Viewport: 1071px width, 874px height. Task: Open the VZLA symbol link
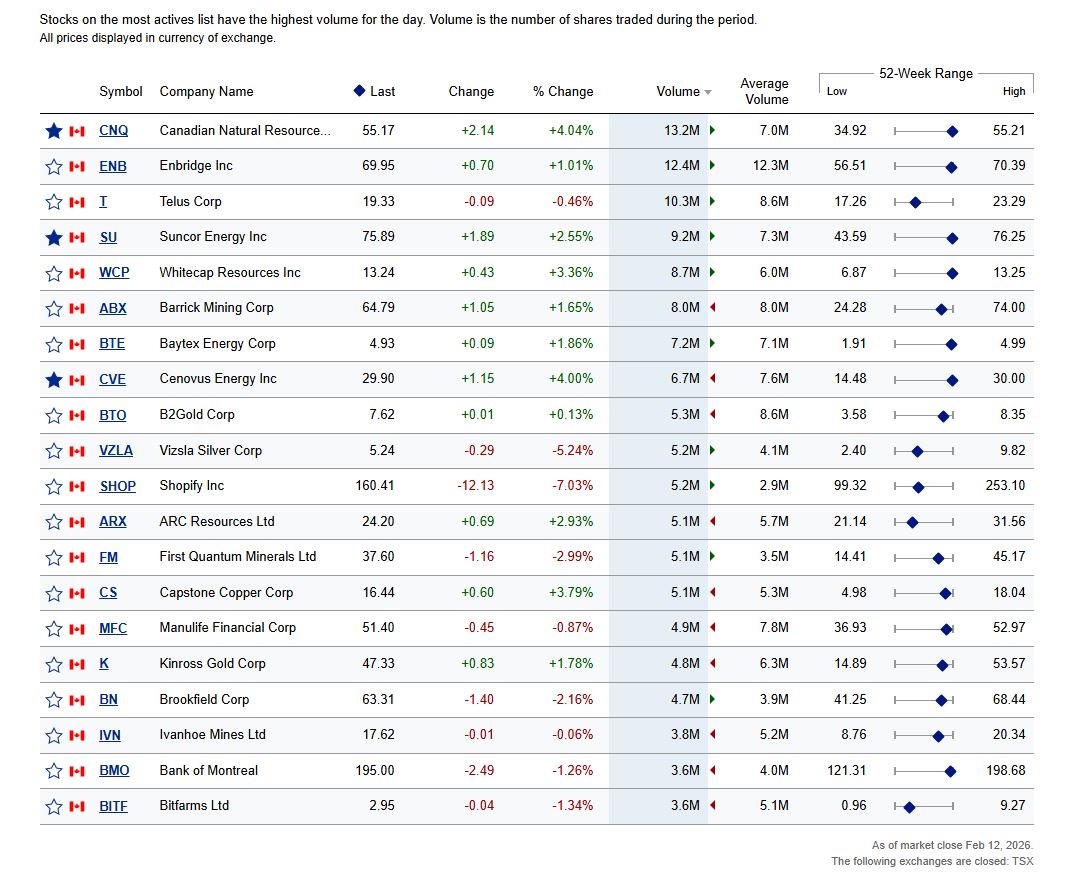[116, 451]
